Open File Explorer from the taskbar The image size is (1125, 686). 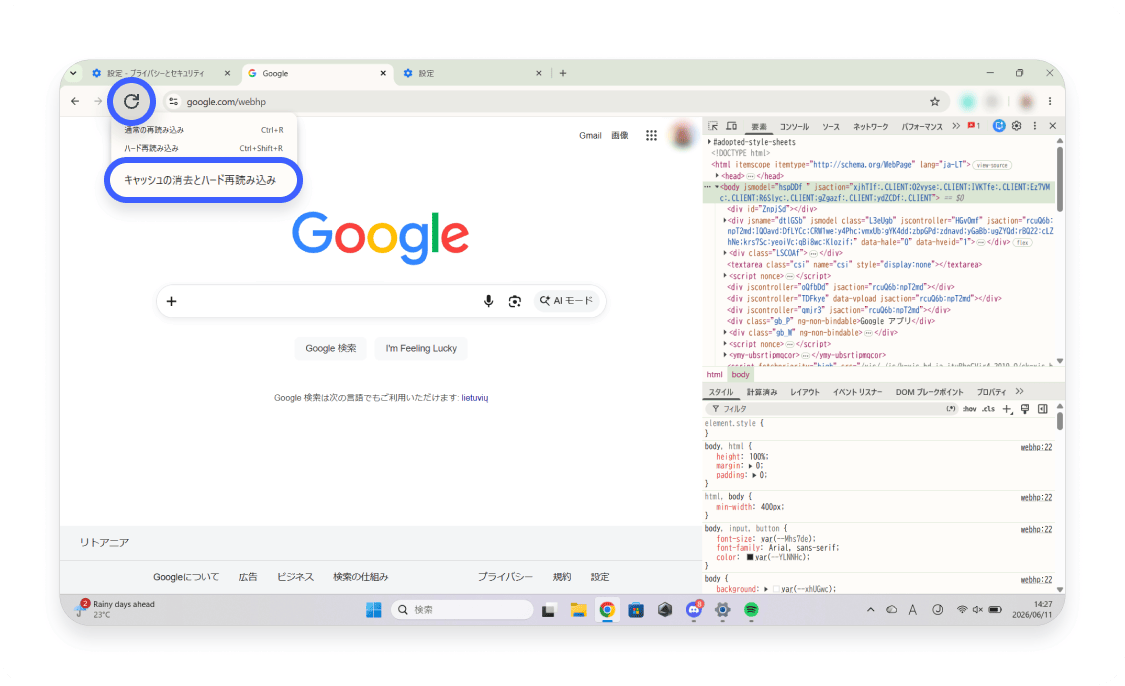pos(578,610)
